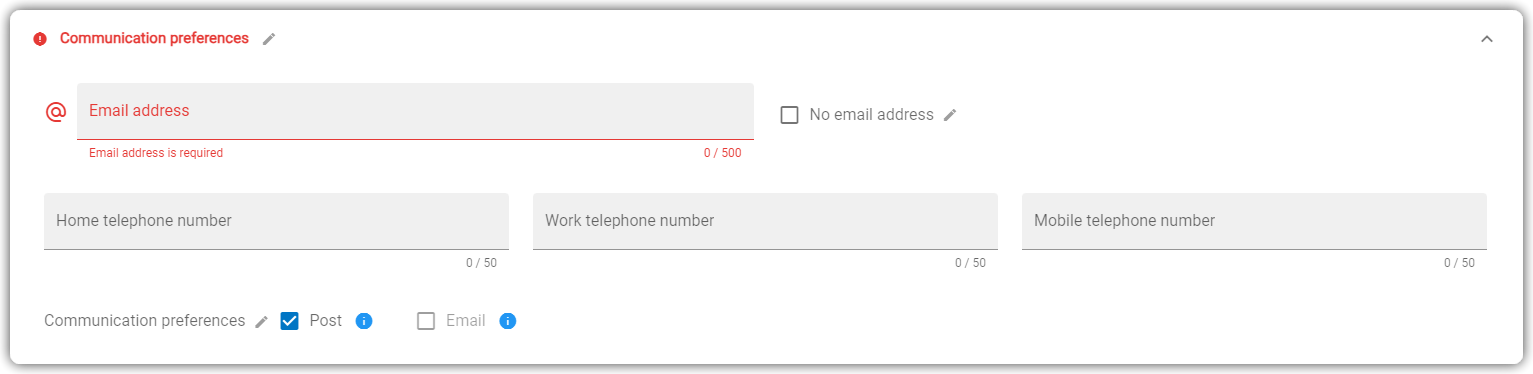Viewport: 1533px width, 374px height.
Task: Select the Work telephone number field
Action: (765, 221)
